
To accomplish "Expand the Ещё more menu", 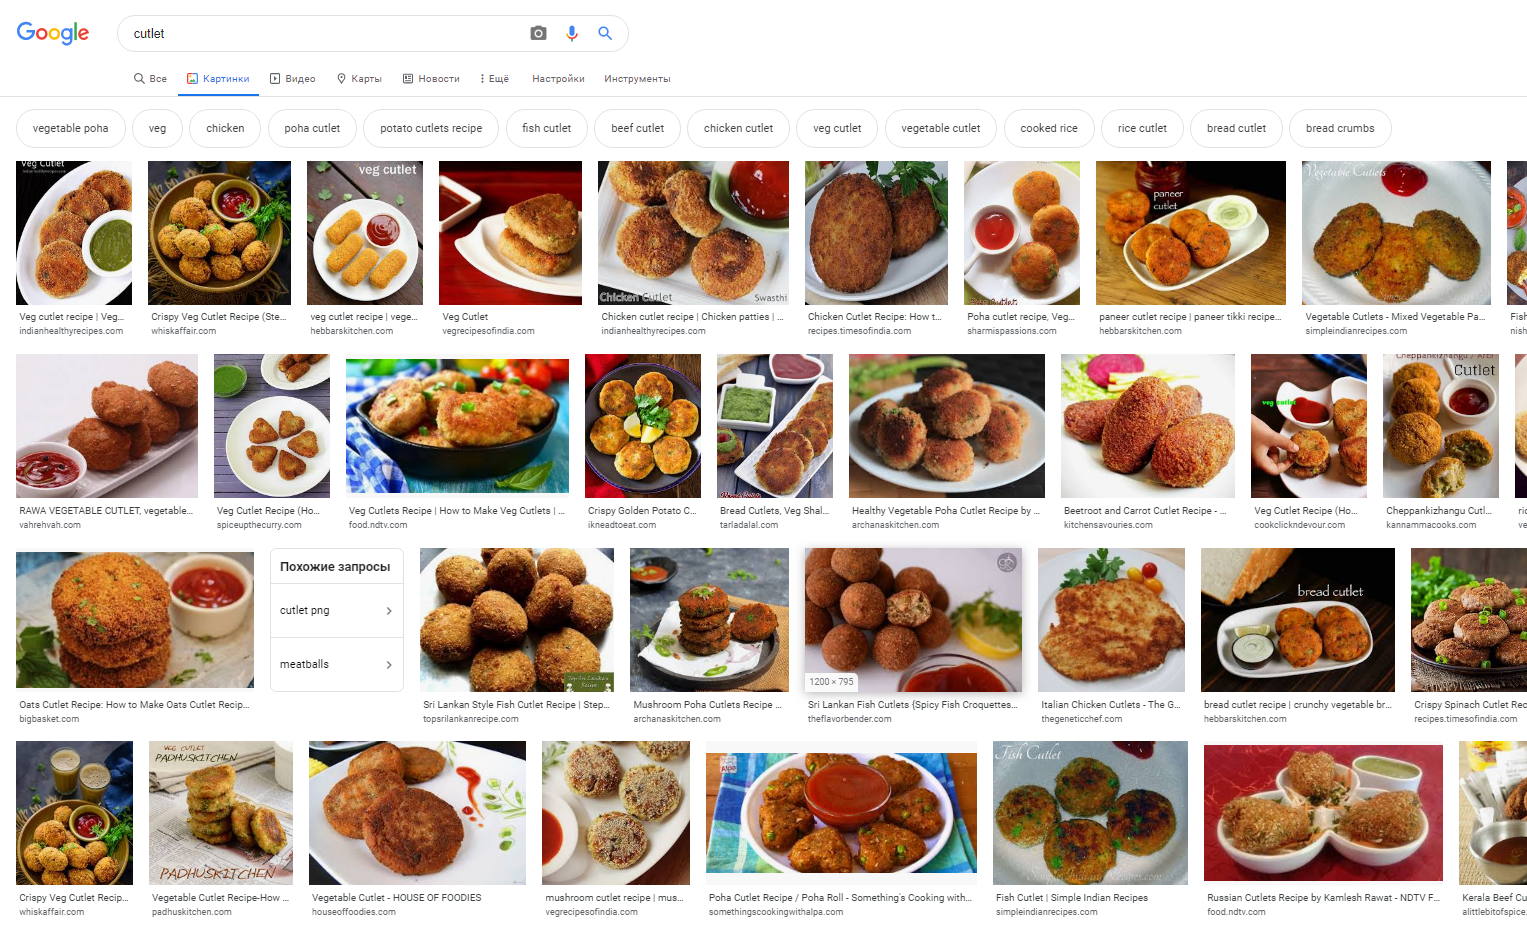I will pyautogui.click(x=494, y=78).
